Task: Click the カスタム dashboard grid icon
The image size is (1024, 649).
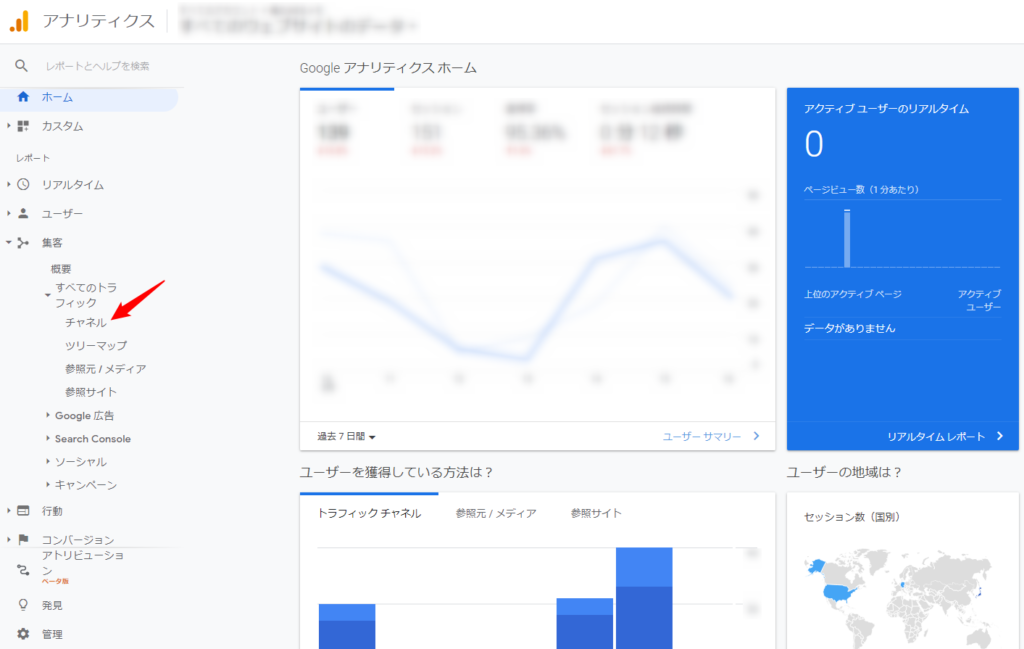Action: tap(23, 126)
